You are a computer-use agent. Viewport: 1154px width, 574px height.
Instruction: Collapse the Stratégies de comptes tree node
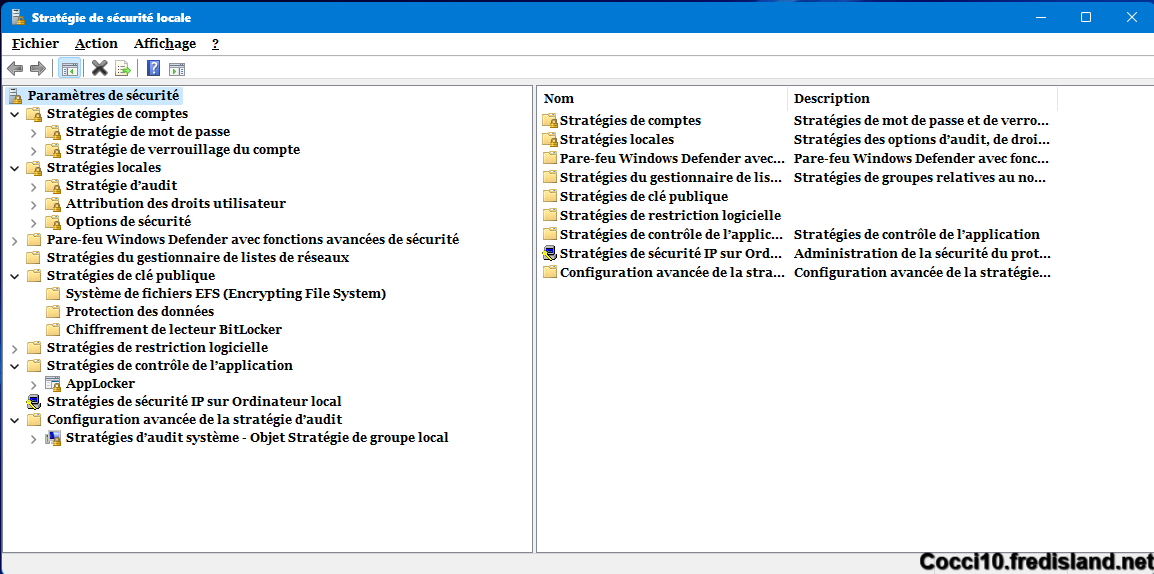pos(15,114)
